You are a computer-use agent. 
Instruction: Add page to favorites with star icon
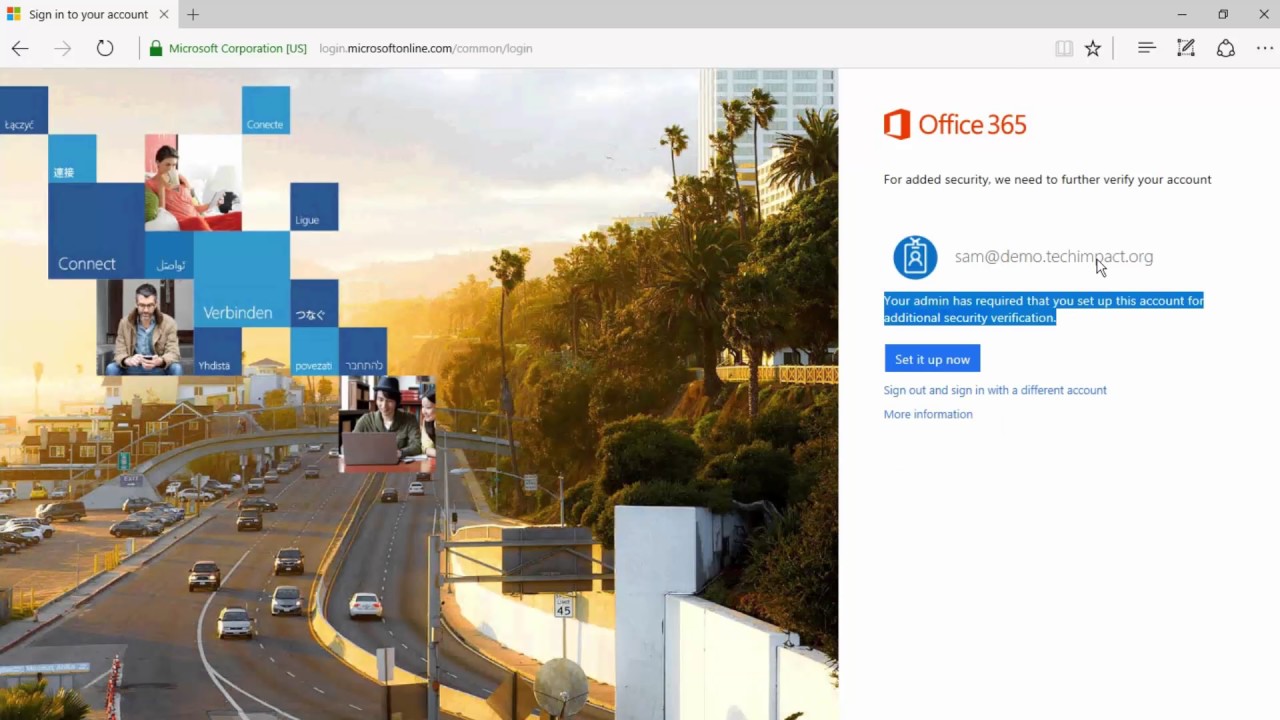tap(1093, 48)
